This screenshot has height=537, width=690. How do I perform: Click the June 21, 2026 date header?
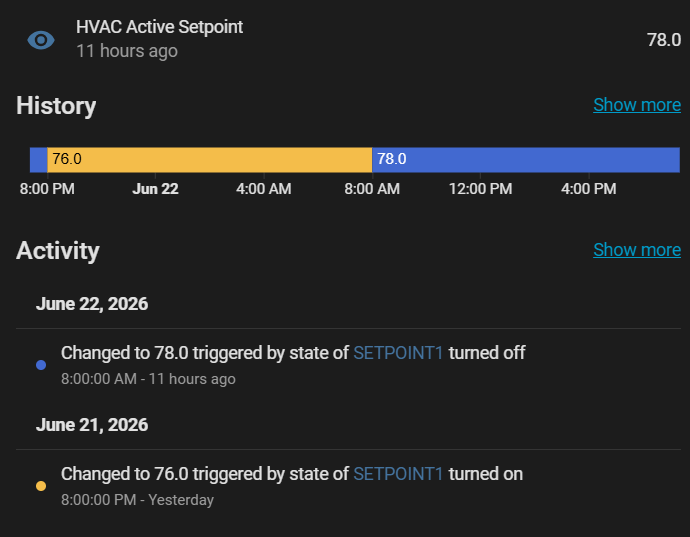[92, 425]
